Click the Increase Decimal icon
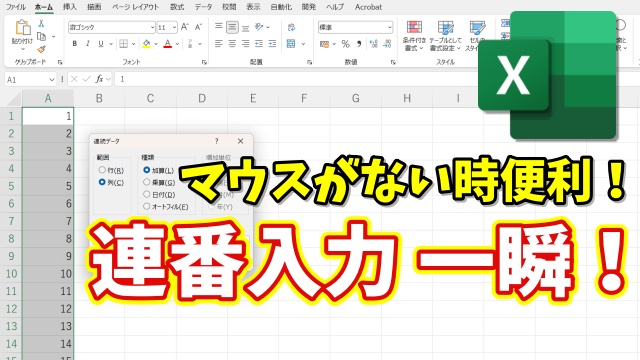The image size is (640, 360). click(373, 44)
